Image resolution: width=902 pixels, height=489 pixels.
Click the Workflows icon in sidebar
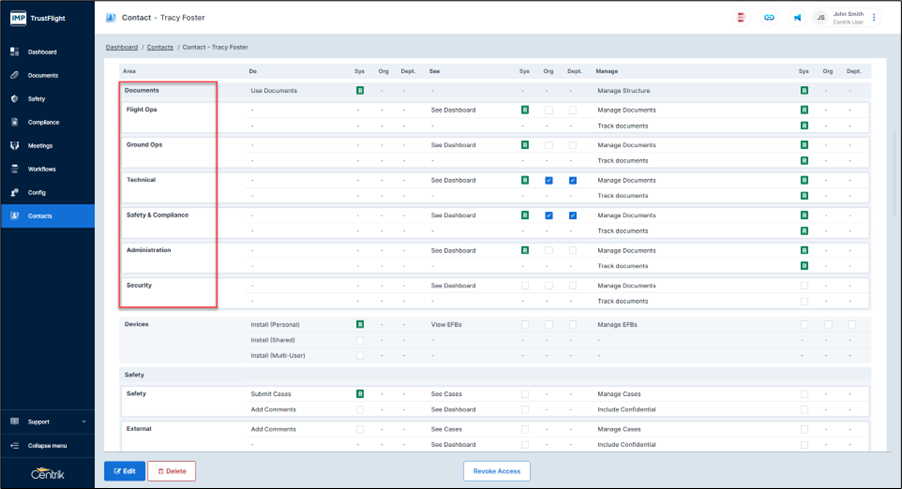(x=15, y=169)
